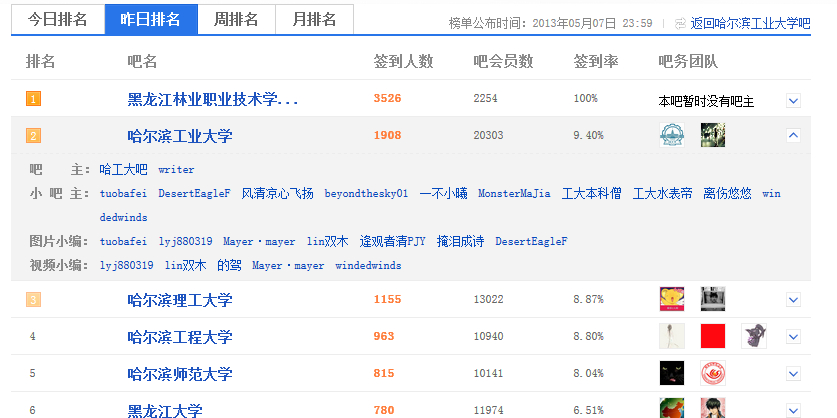Image resolution: width=837 pixels, height=418 pixels.
Task: Click the 签到率 column header
Action: 596,62
